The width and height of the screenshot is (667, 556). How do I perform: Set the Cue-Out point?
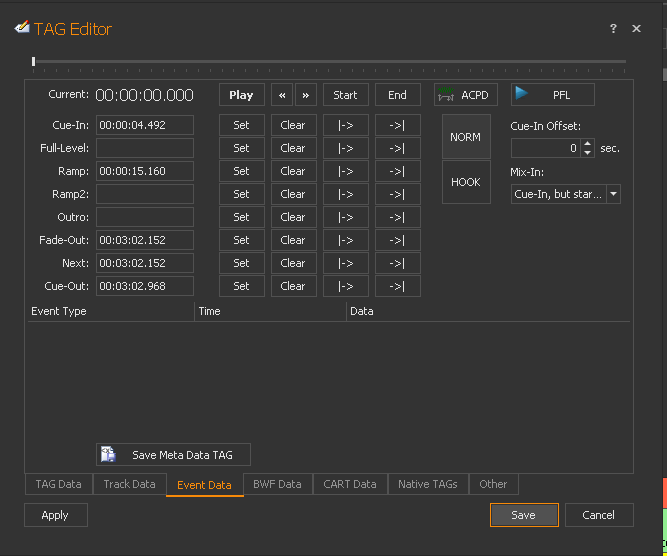click(x=242, y=286)
